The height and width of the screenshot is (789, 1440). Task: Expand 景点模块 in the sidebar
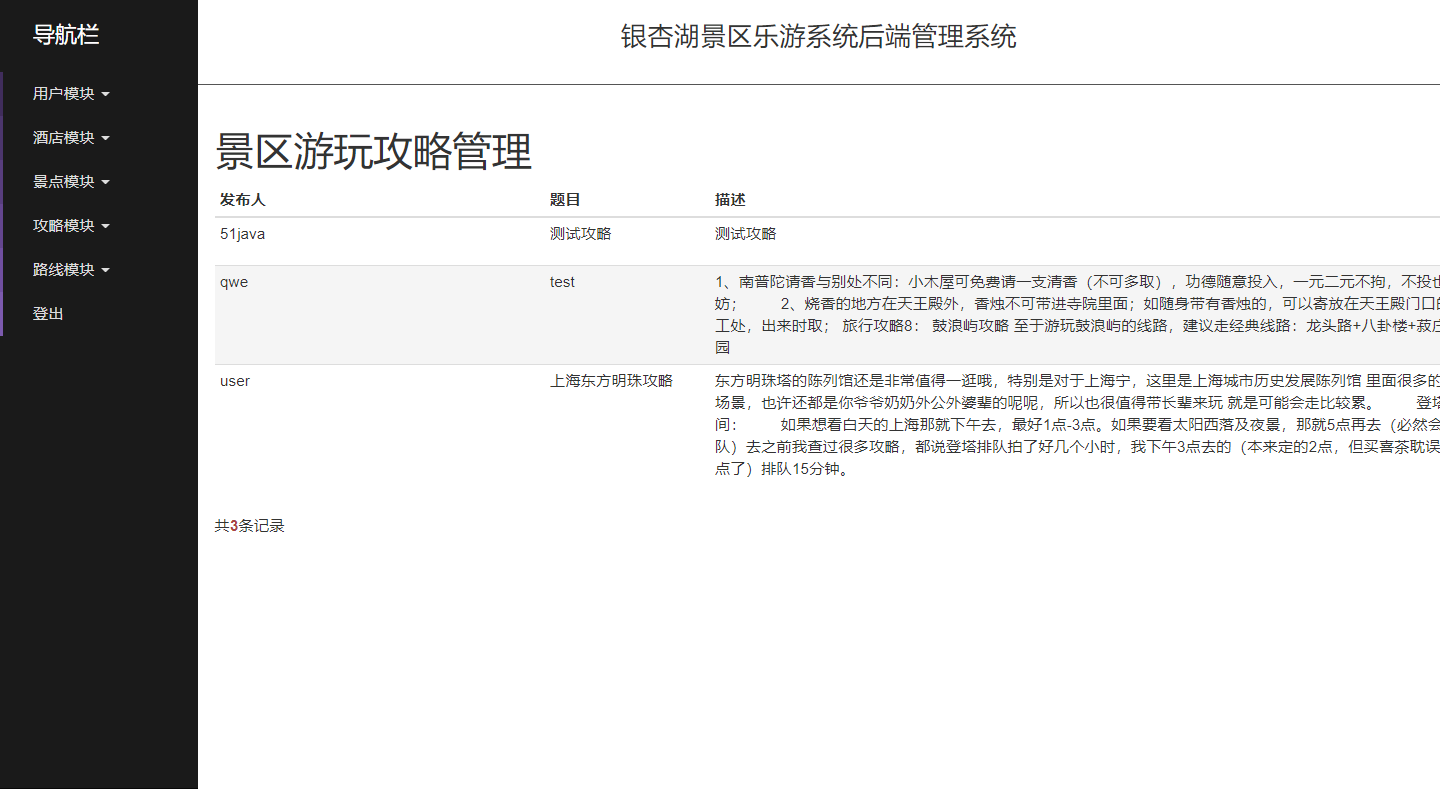(71, 182)
